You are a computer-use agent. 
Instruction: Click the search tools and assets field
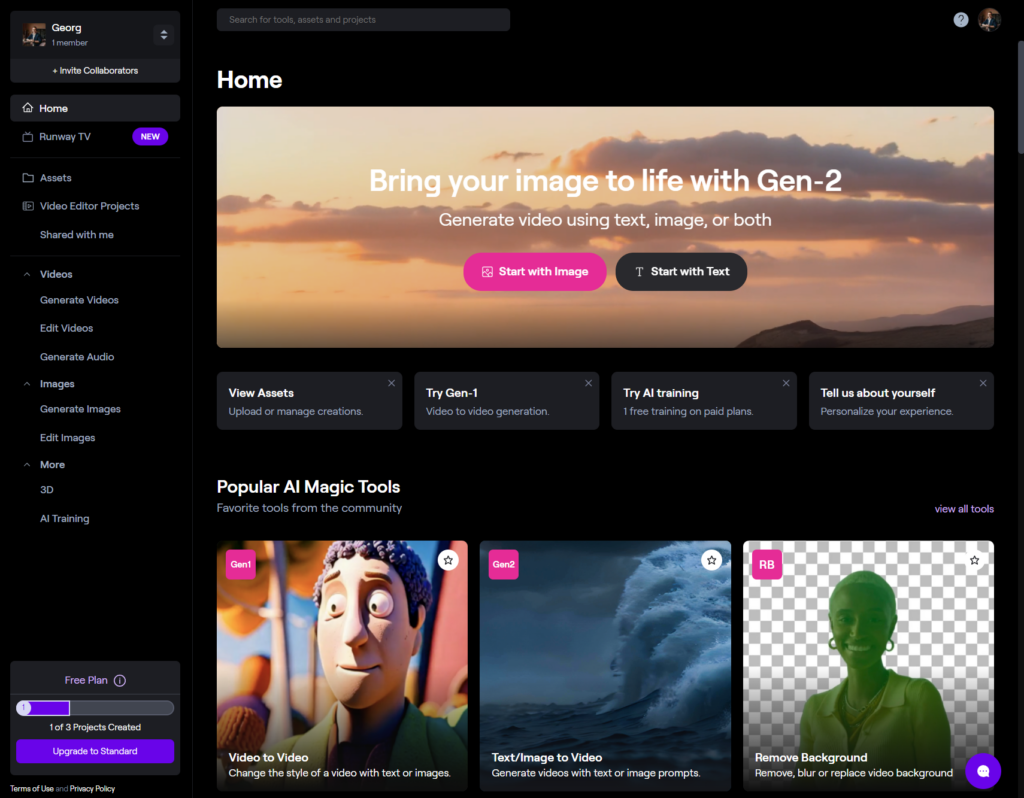pyautogui.click(x=363, y=20)
